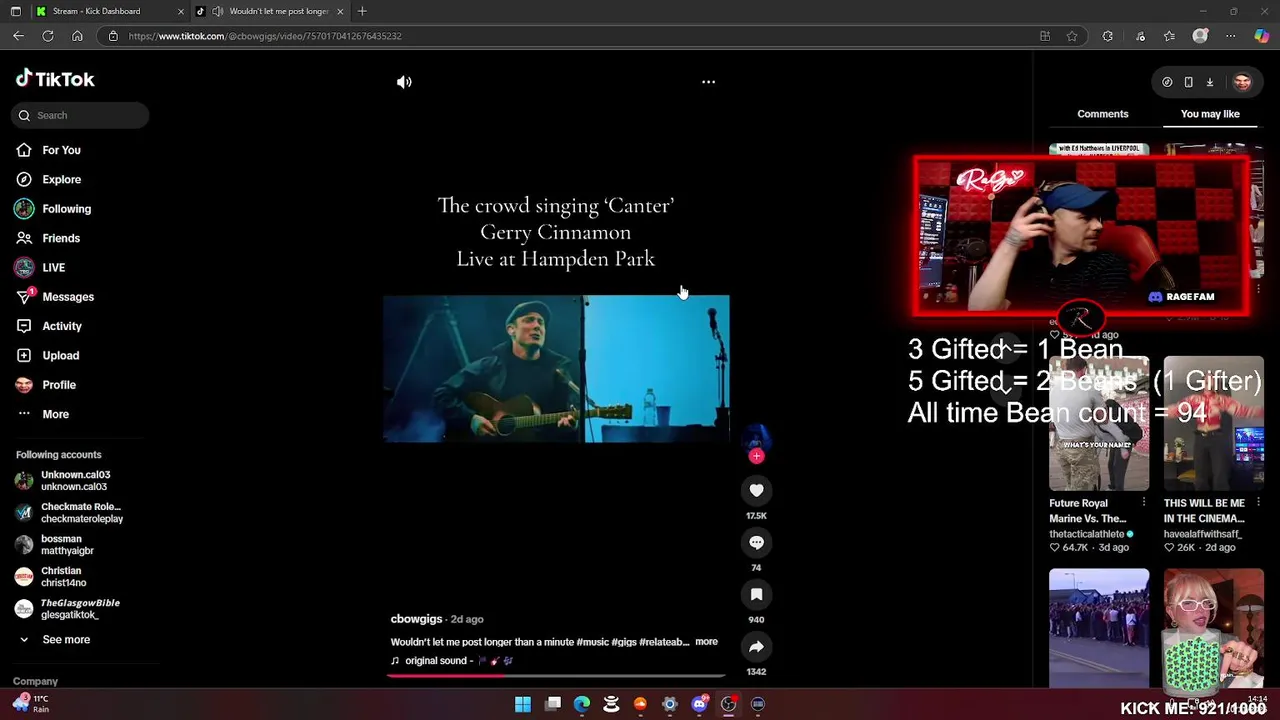Screen dimensions: 1280x720
Task: Mute the video with speaker icon
Action: tap(404, 82)
